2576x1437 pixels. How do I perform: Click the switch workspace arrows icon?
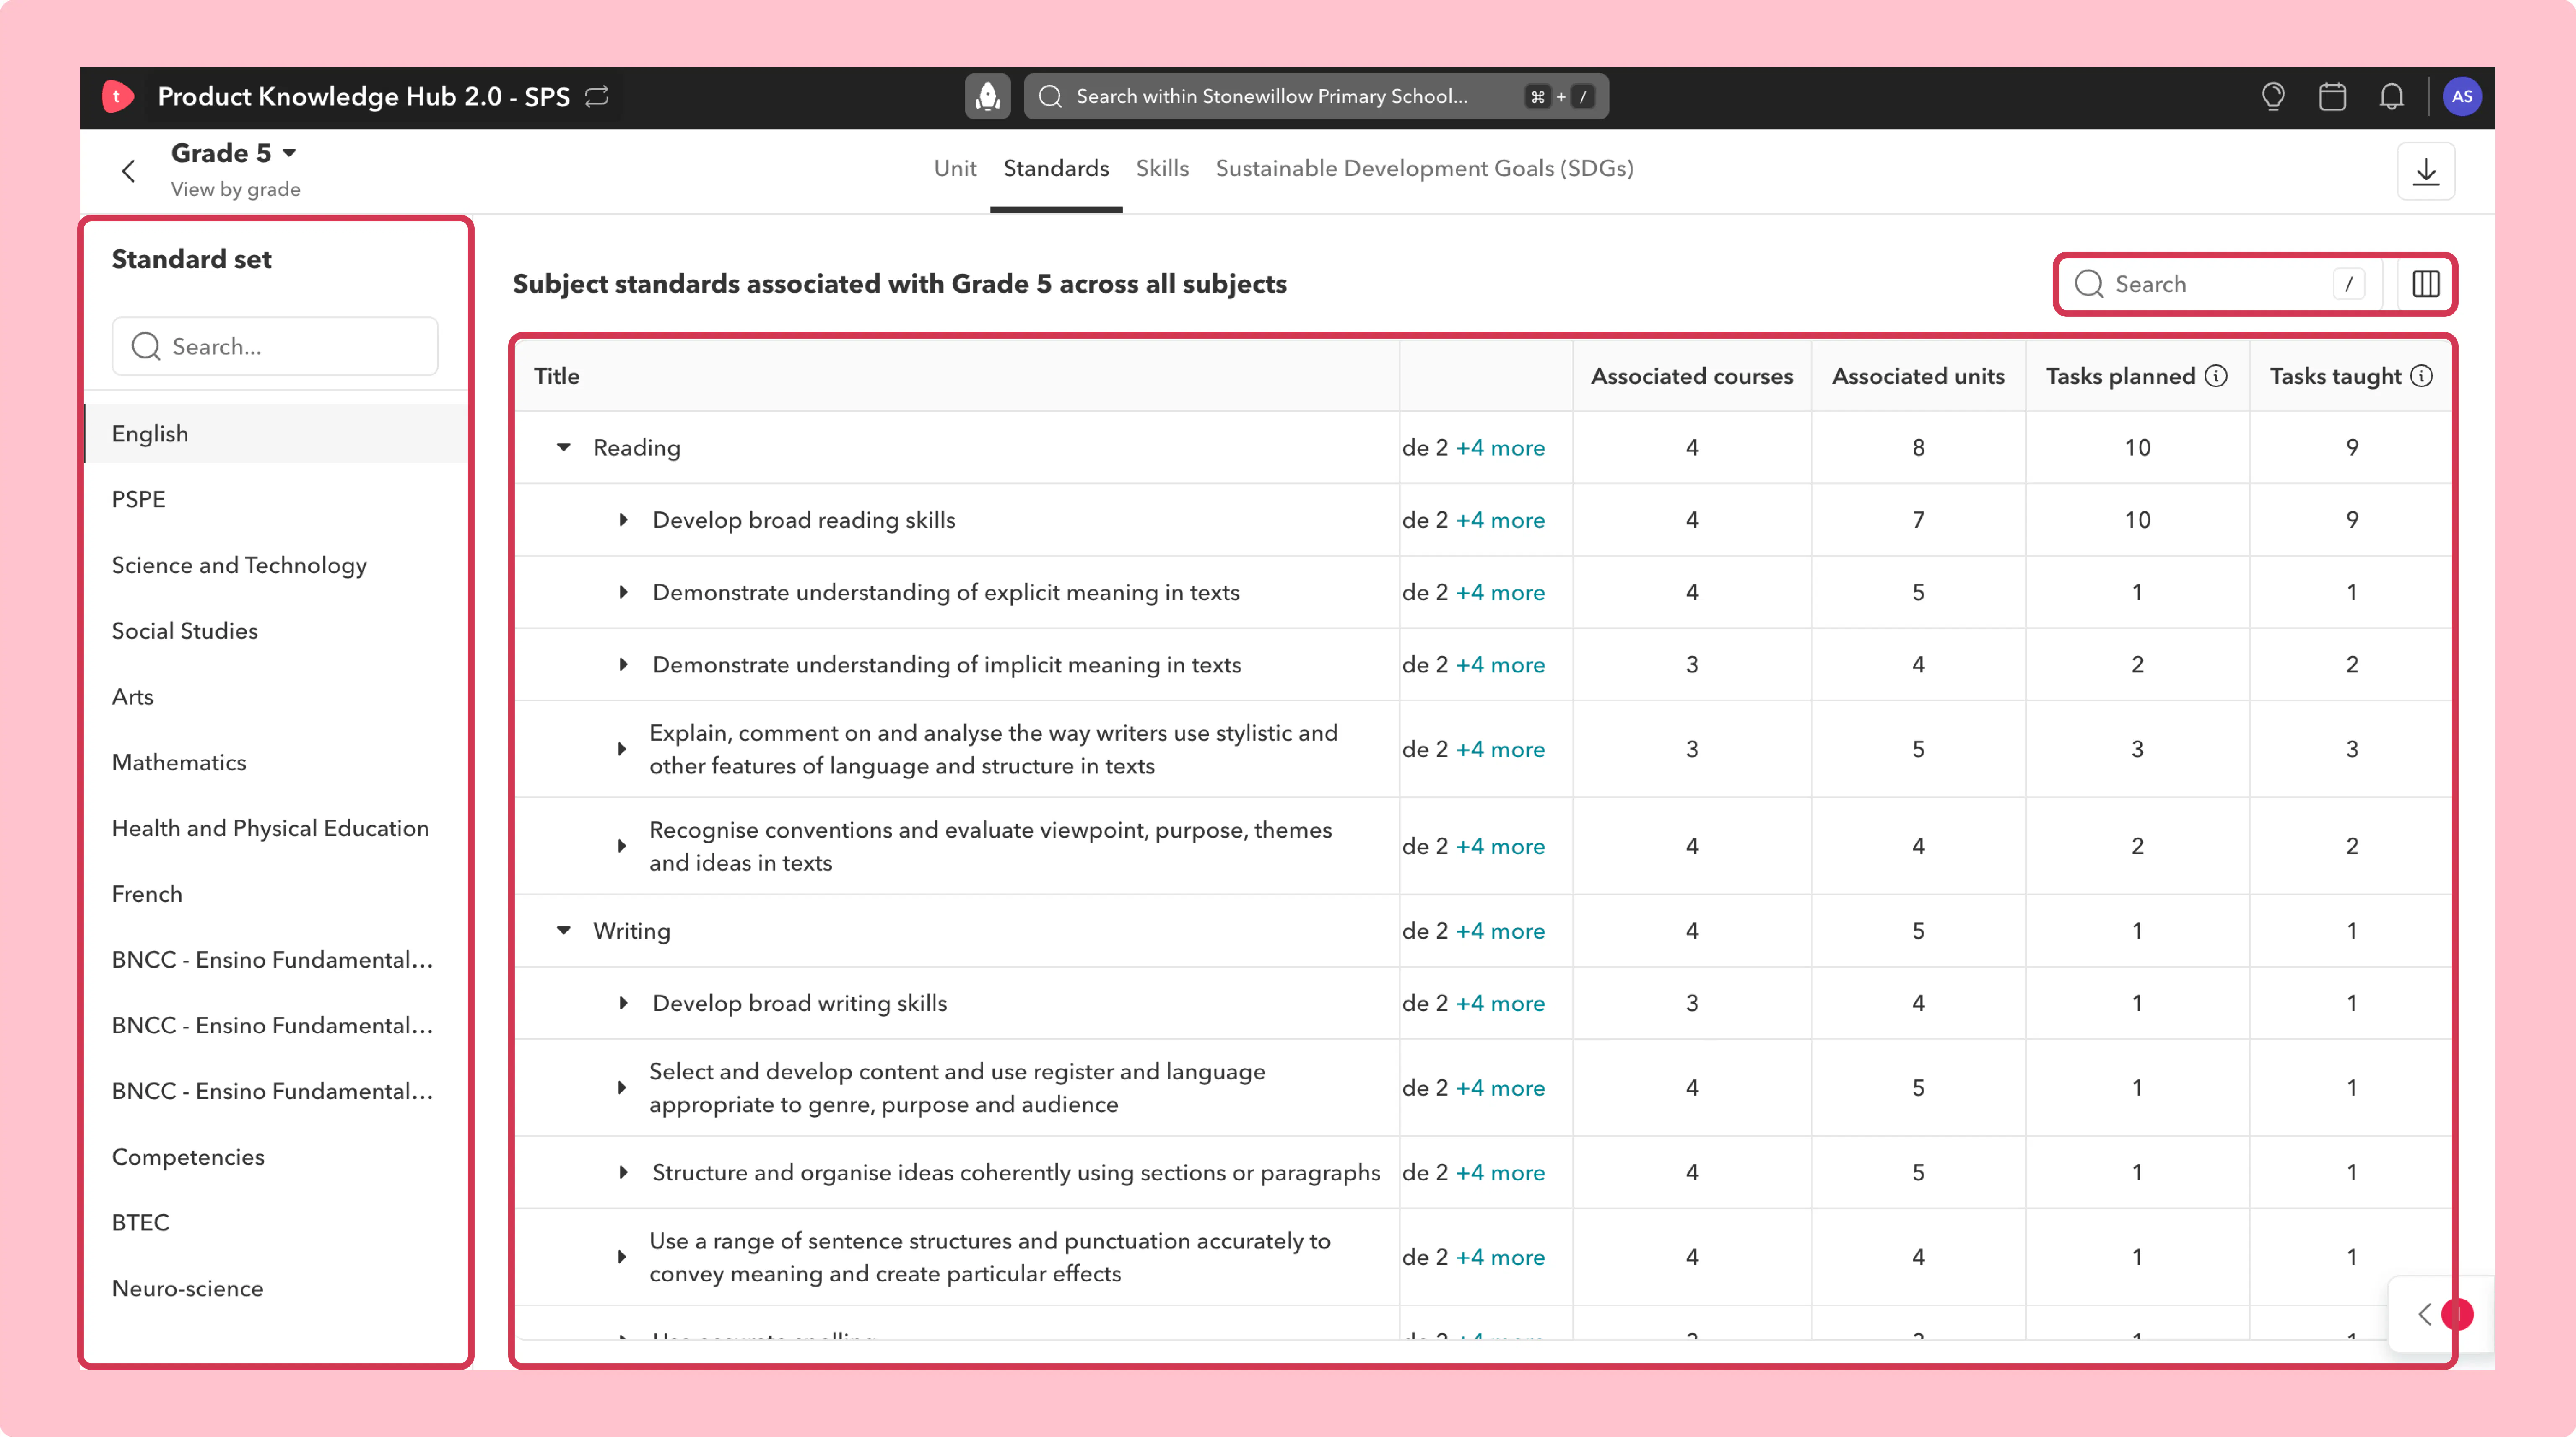point(597,96)
